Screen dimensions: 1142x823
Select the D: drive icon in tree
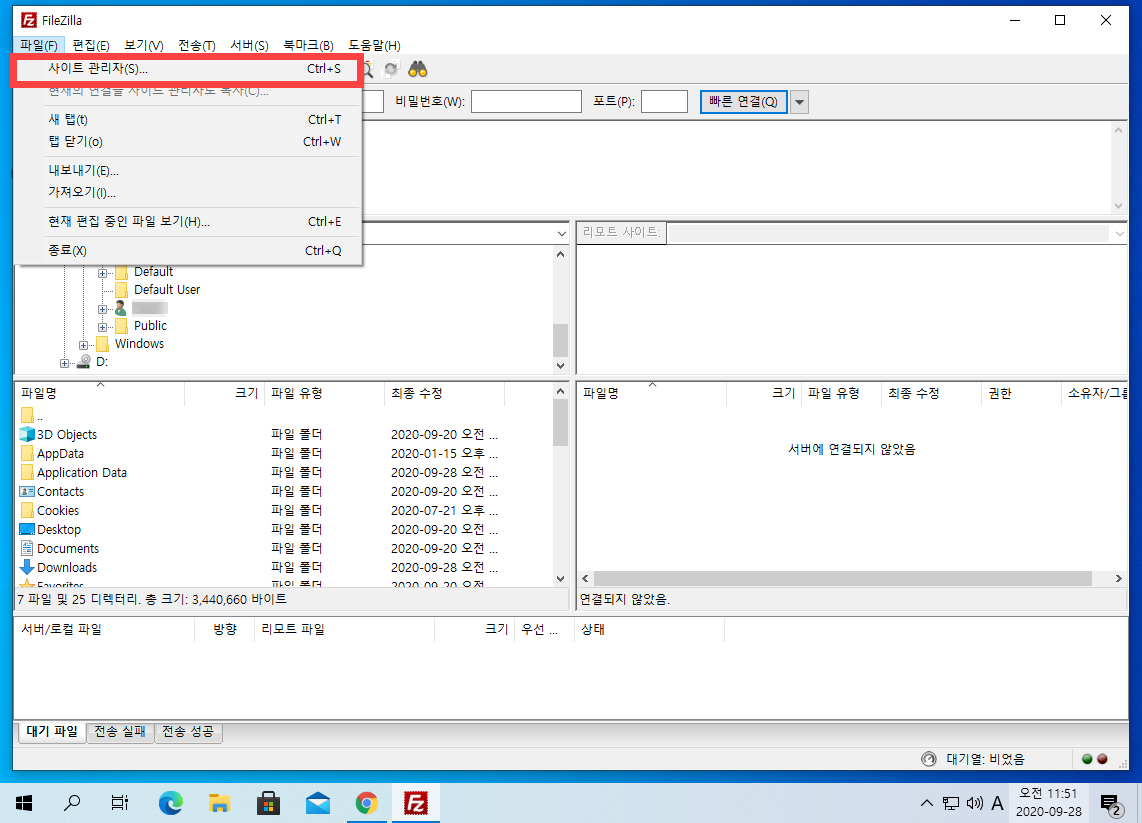84,361
